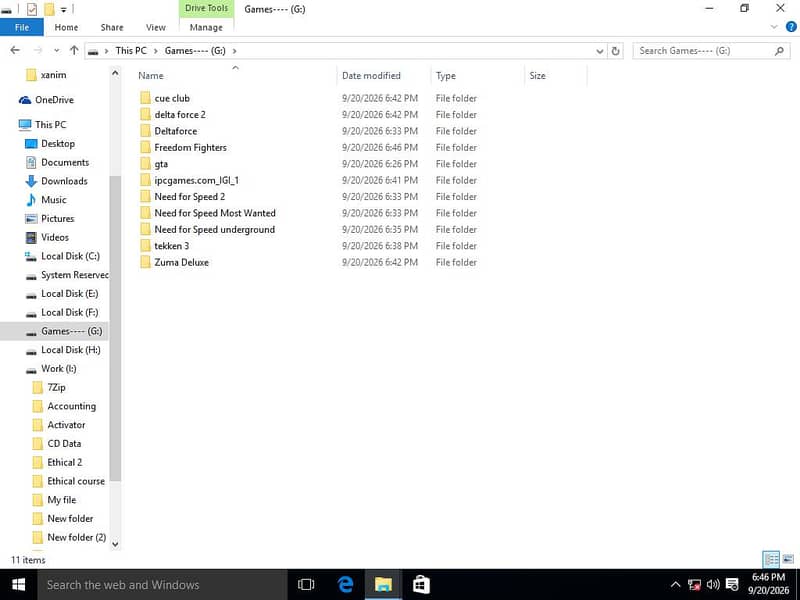Click the Search the web and Windows box
800x600 pixels.
[x=162, y=585]
